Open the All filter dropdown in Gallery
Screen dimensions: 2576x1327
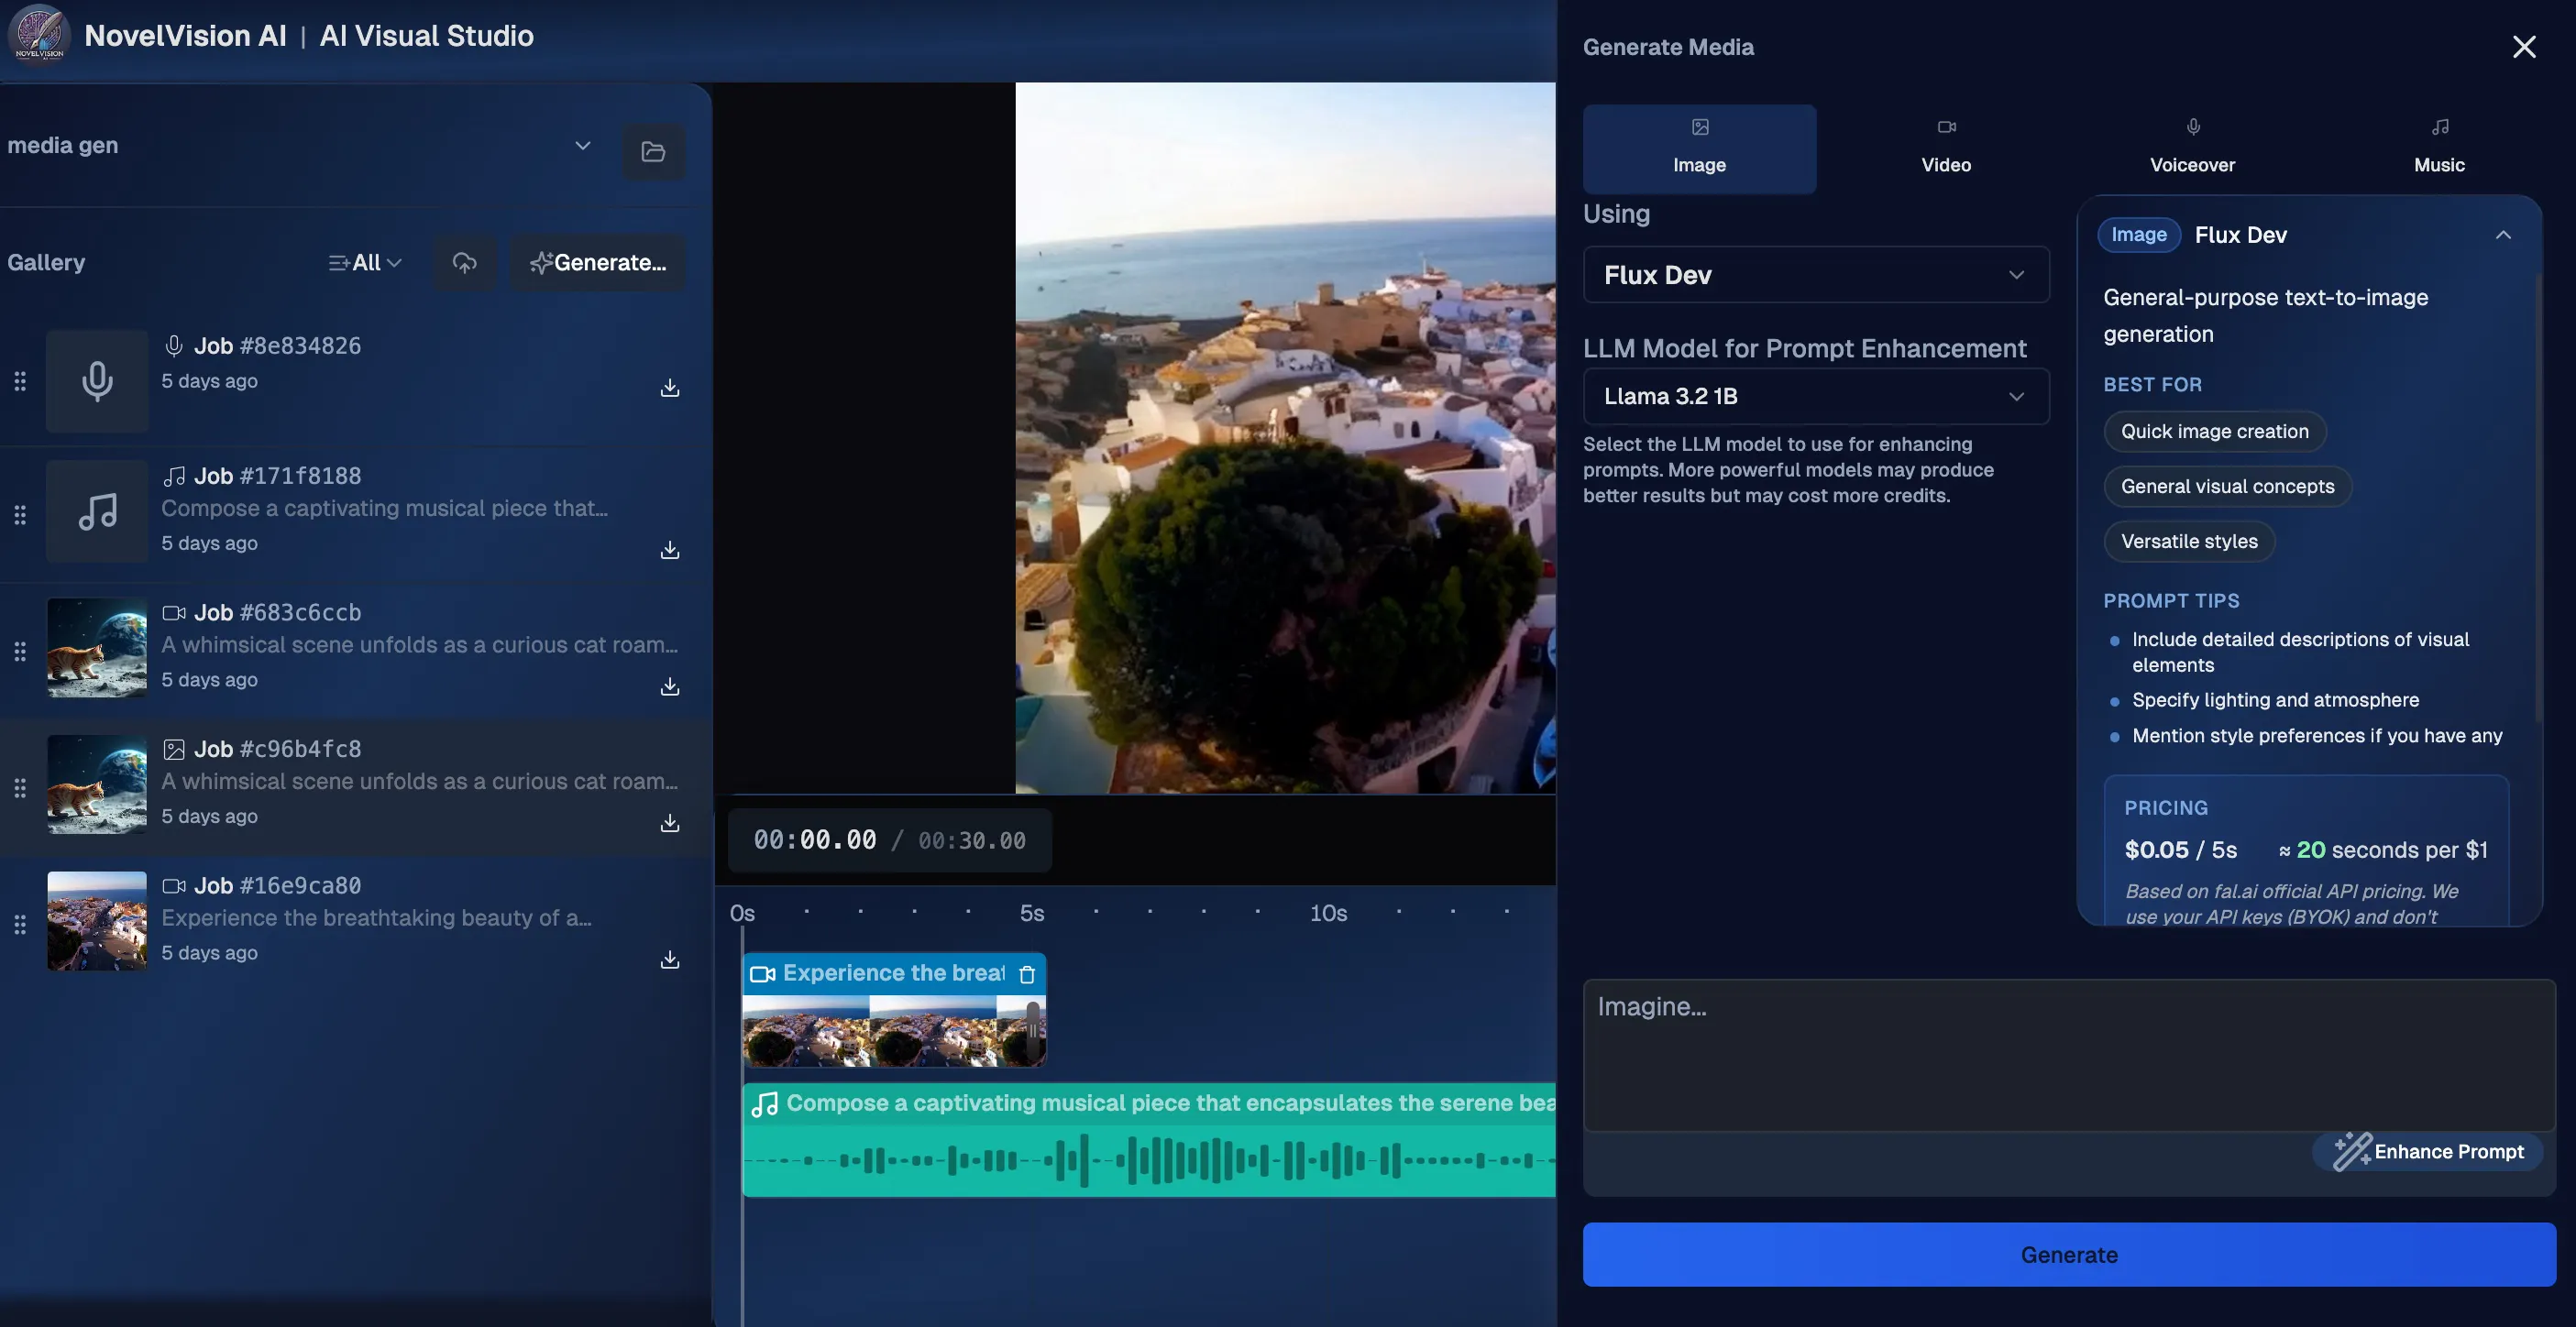pos(365,262)
